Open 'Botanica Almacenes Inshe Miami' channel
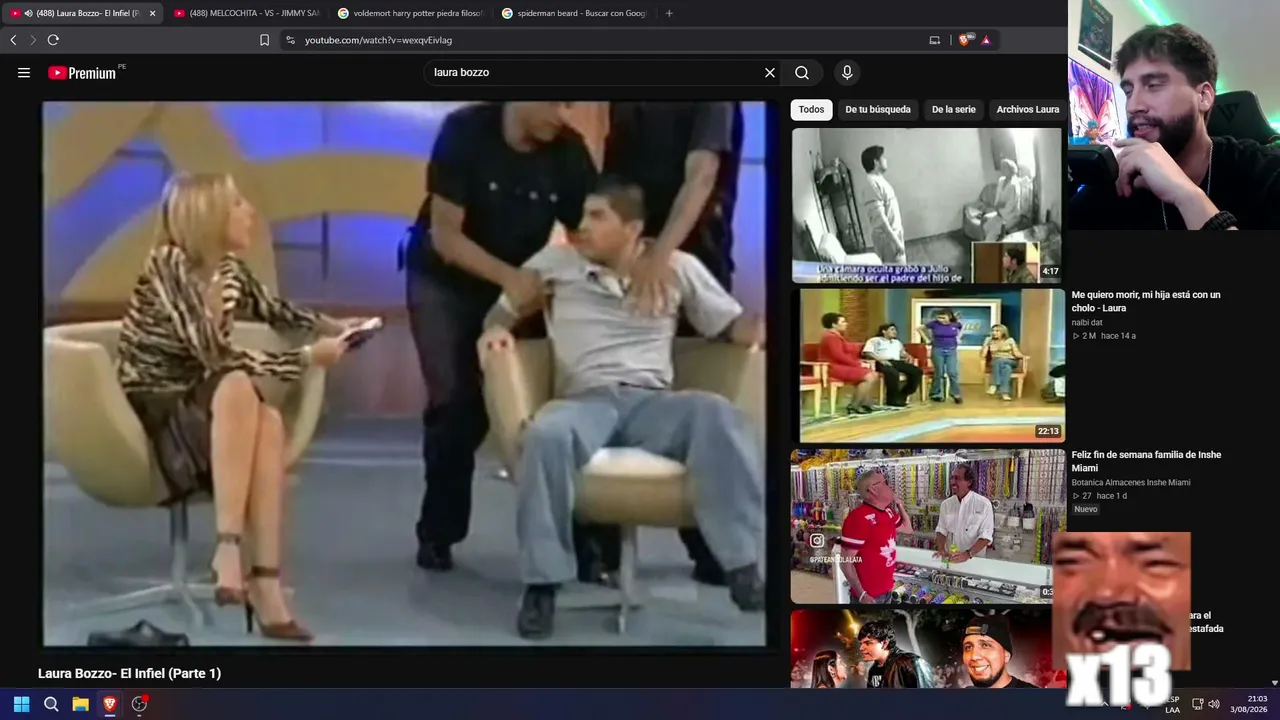Image resolution: width=1280 pixels, height=720 pixels. (x=1131, y=482)
